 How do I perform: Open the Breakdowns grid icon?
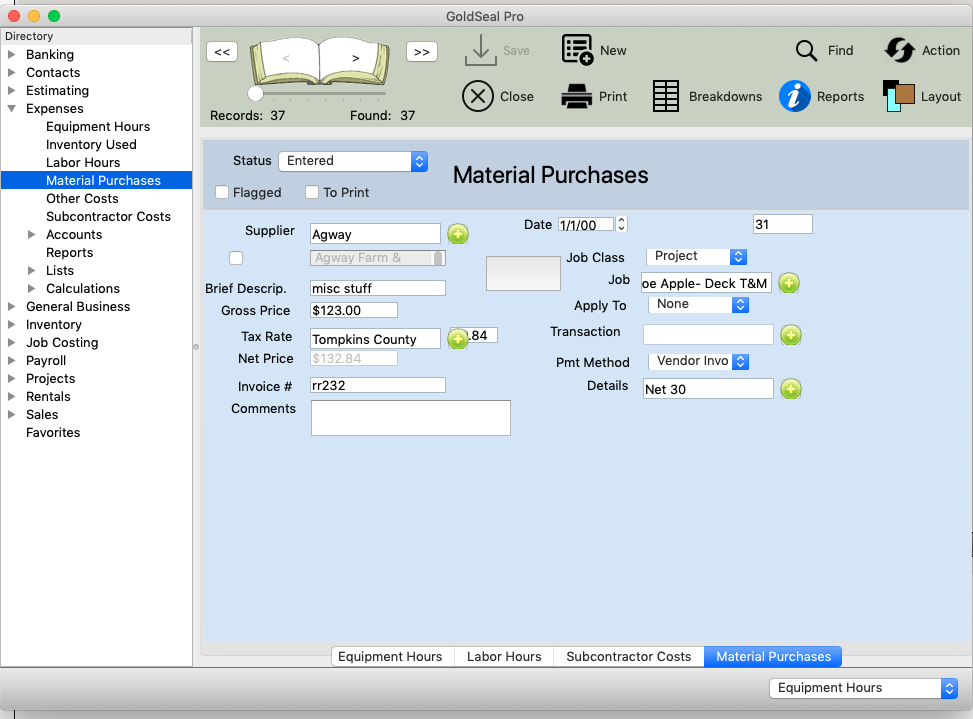666,96
